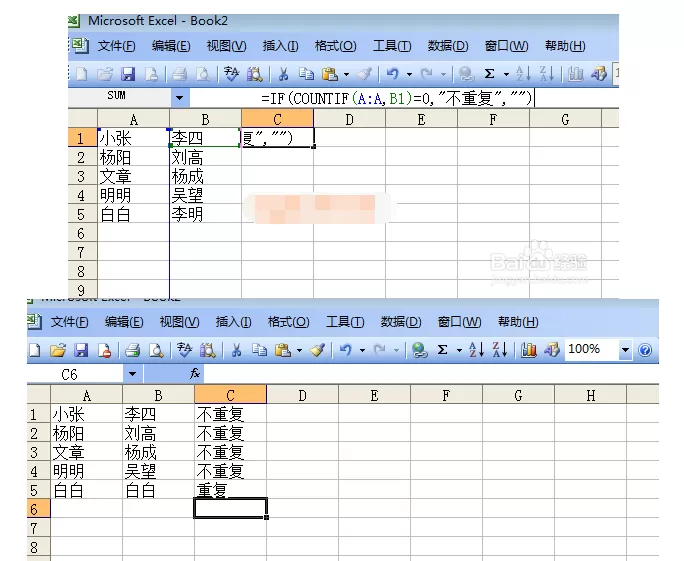Open the 视图(V) menu in the upper Excel window
This screenshot has width=684, height=561.
coord(226,46)
